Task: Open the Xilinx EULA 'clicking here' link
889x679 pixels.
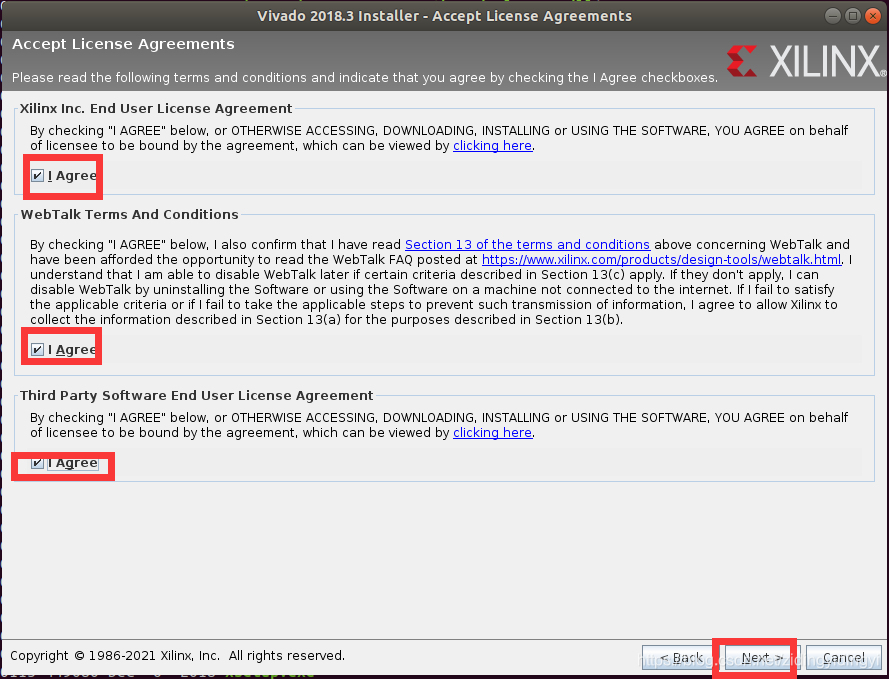Action: [492, 146]
